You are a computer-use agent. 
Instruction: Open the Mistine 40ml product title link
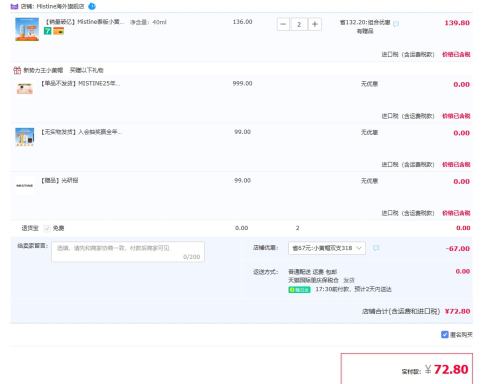point(84,22)
